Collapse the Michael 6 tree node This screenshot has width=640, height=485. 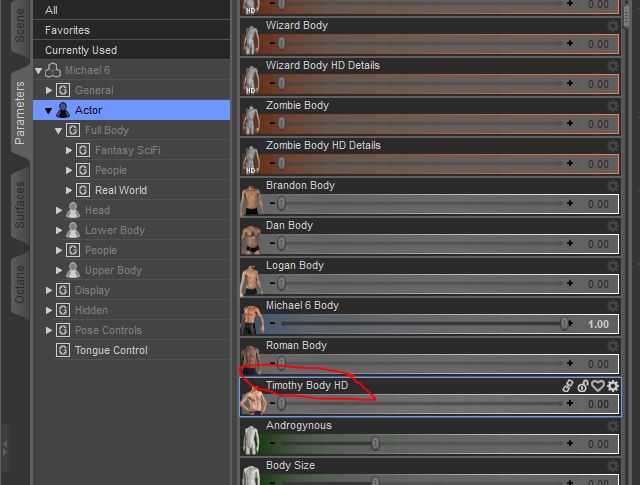38,71
